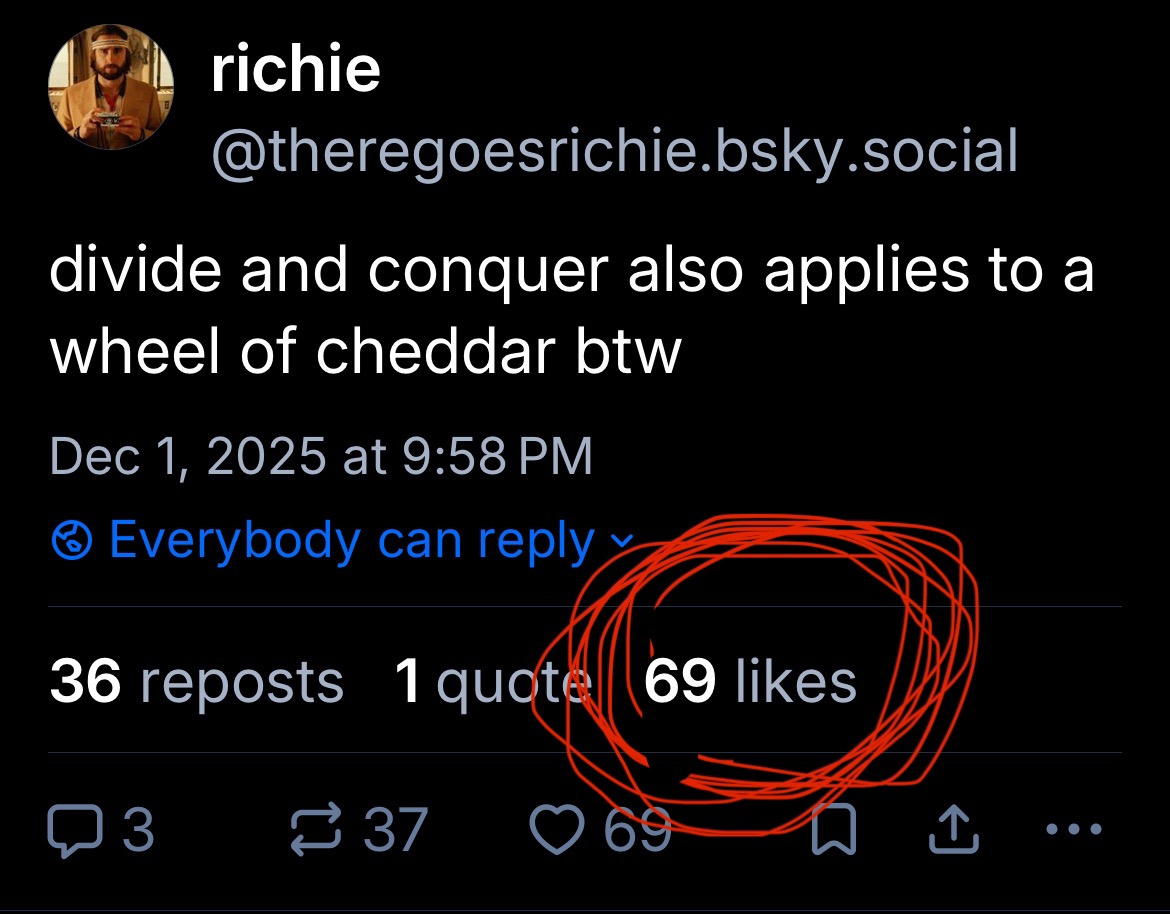Click the repost count 37
1170x914 pixels.
tap(394, 829)
